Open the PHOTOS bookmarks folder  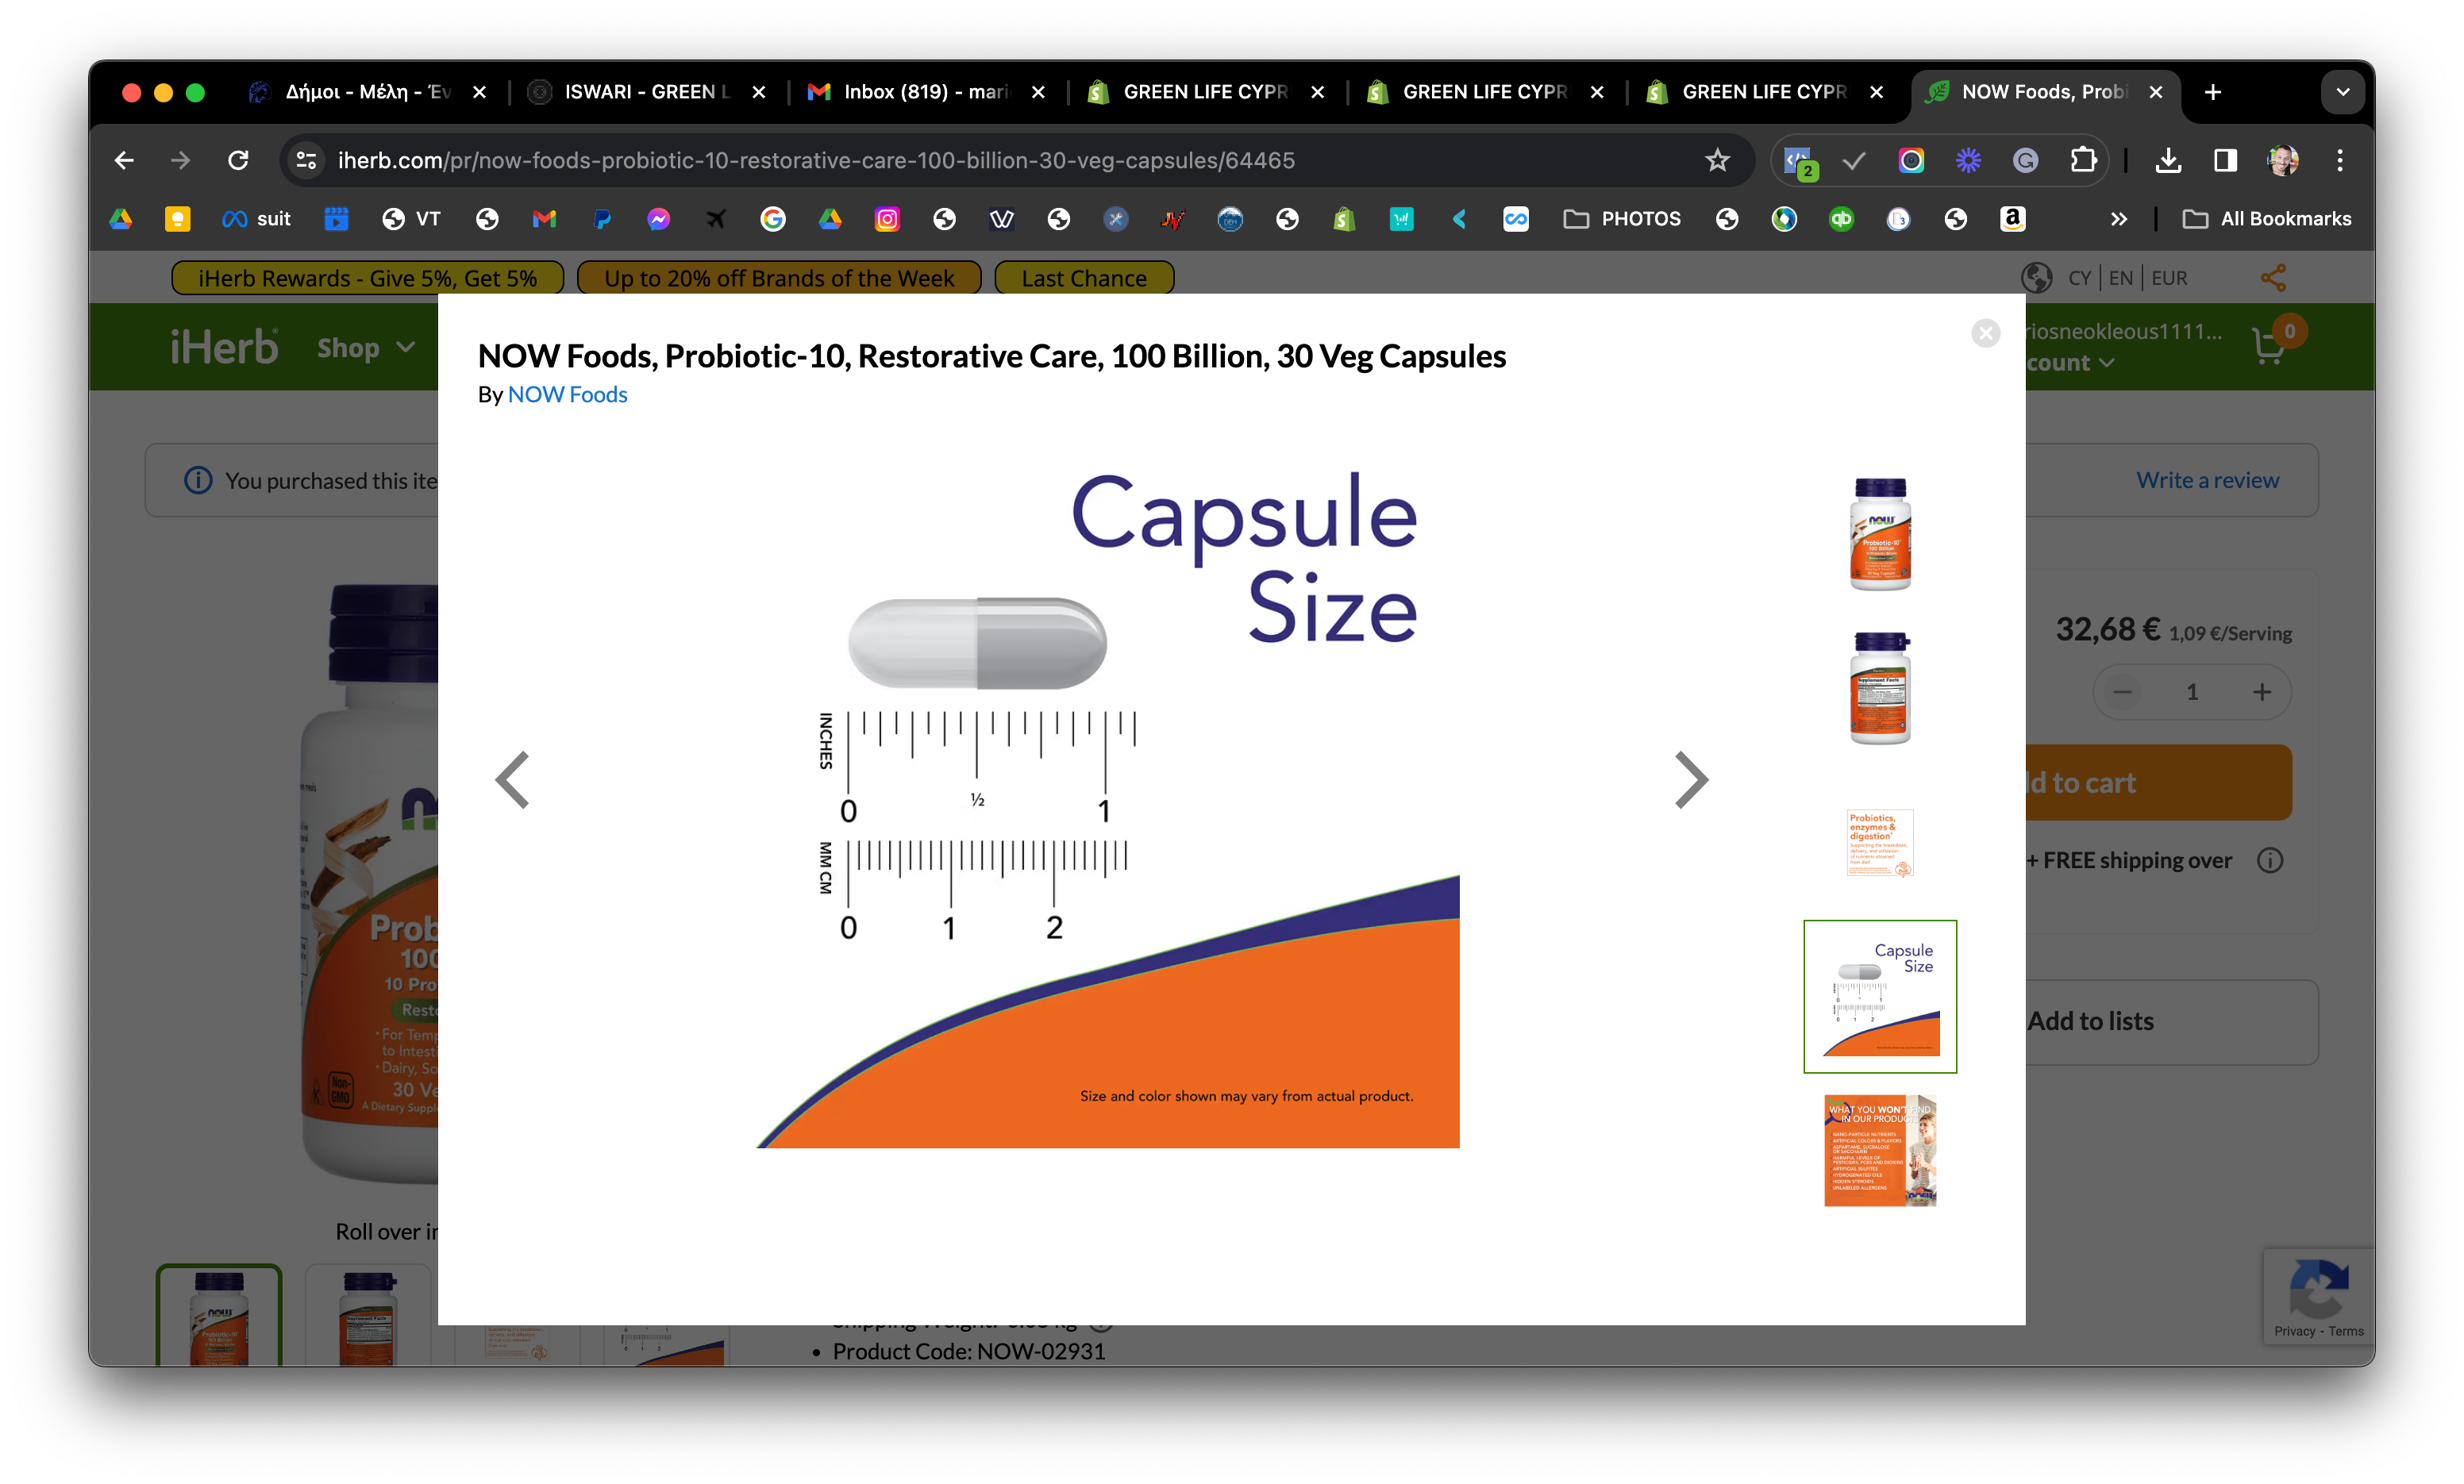1622,219
